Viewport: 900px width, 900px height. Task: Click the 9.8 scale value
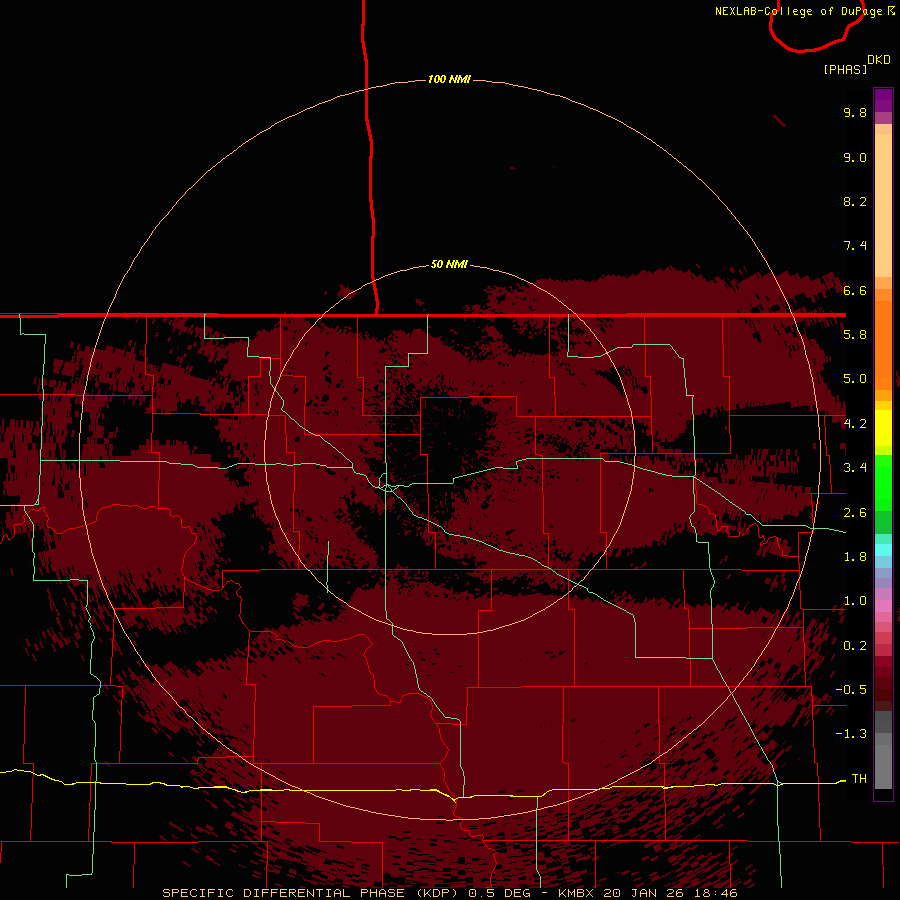855,112
